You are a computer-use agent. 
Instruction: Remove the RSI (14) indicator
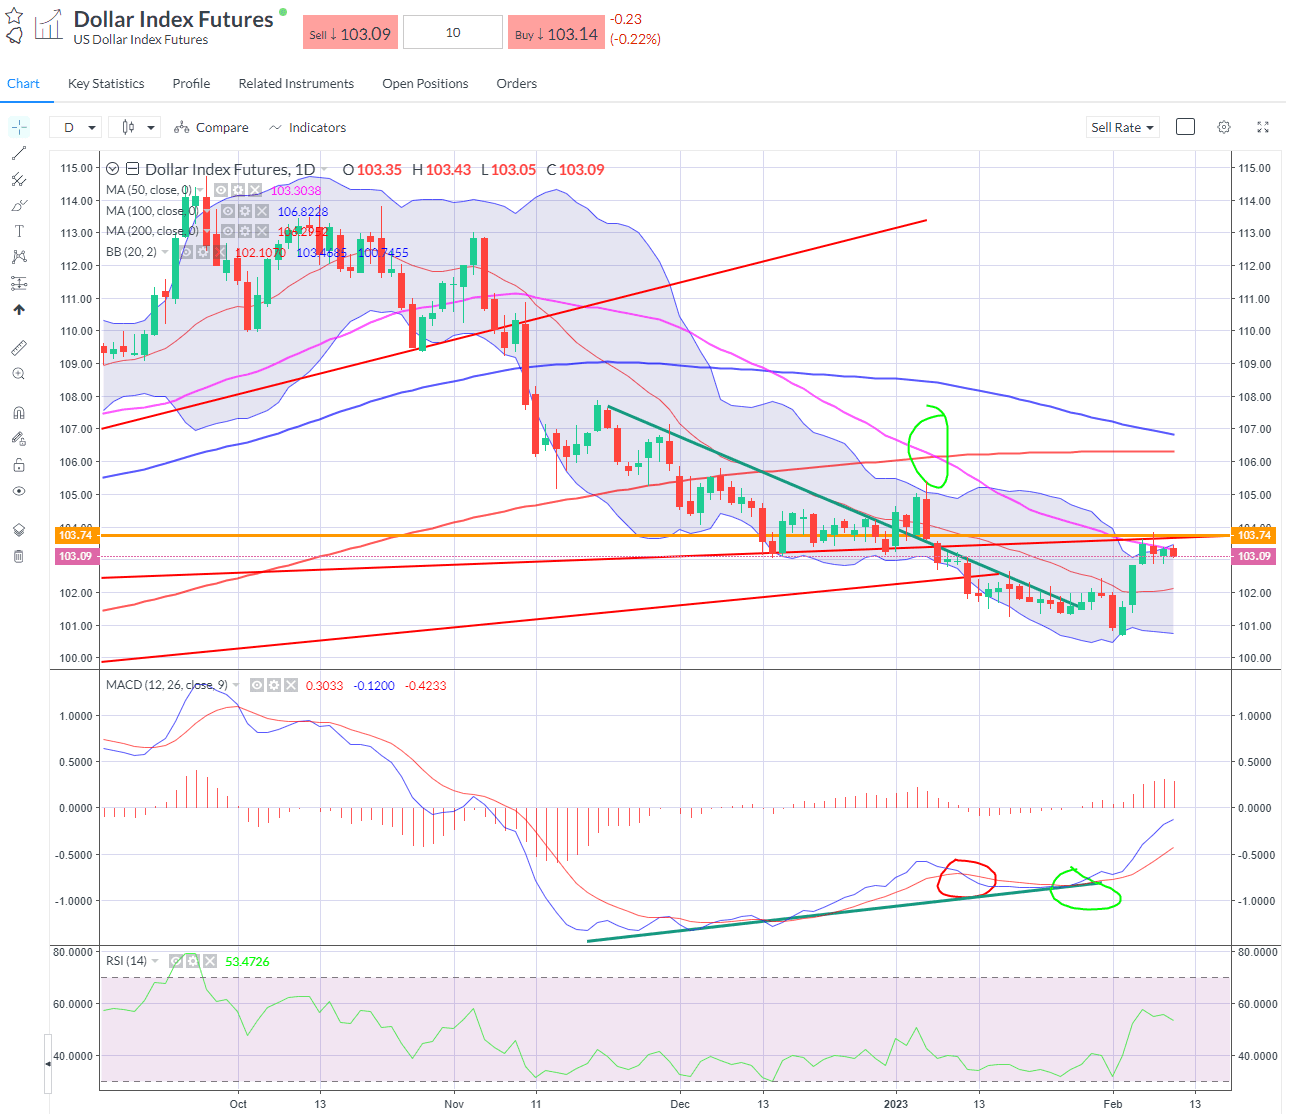tap(210, 961)
